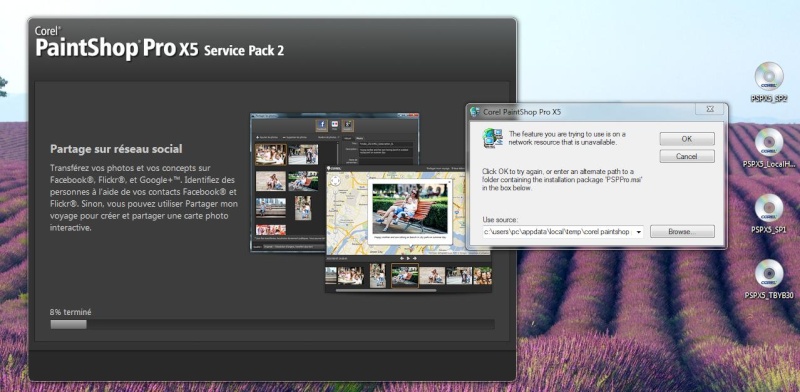Screen dimensions: 800x392
Task: Click the installer icon in the dialog title bar
Action: (x=475, y=111)
